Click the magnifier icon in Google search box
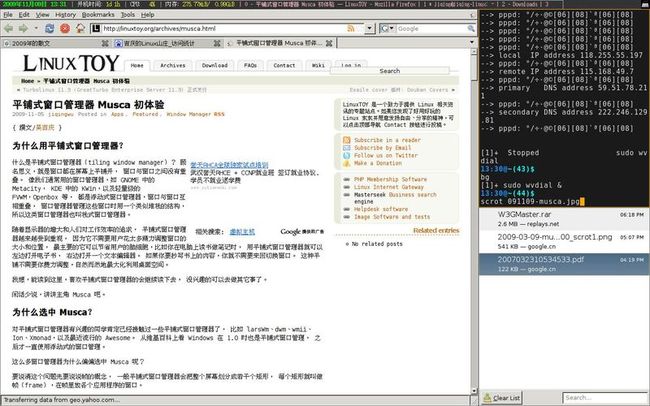The height and width of the screenshot is (406, 650). pos(471,29)
